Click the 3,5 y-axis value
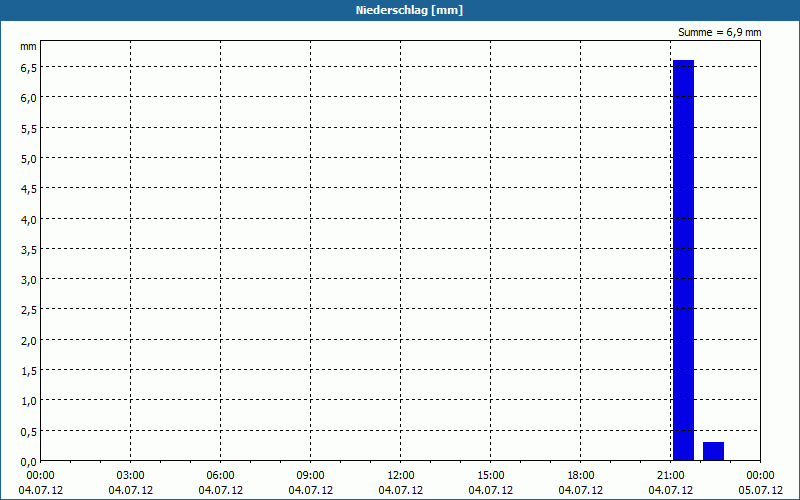 28,249
